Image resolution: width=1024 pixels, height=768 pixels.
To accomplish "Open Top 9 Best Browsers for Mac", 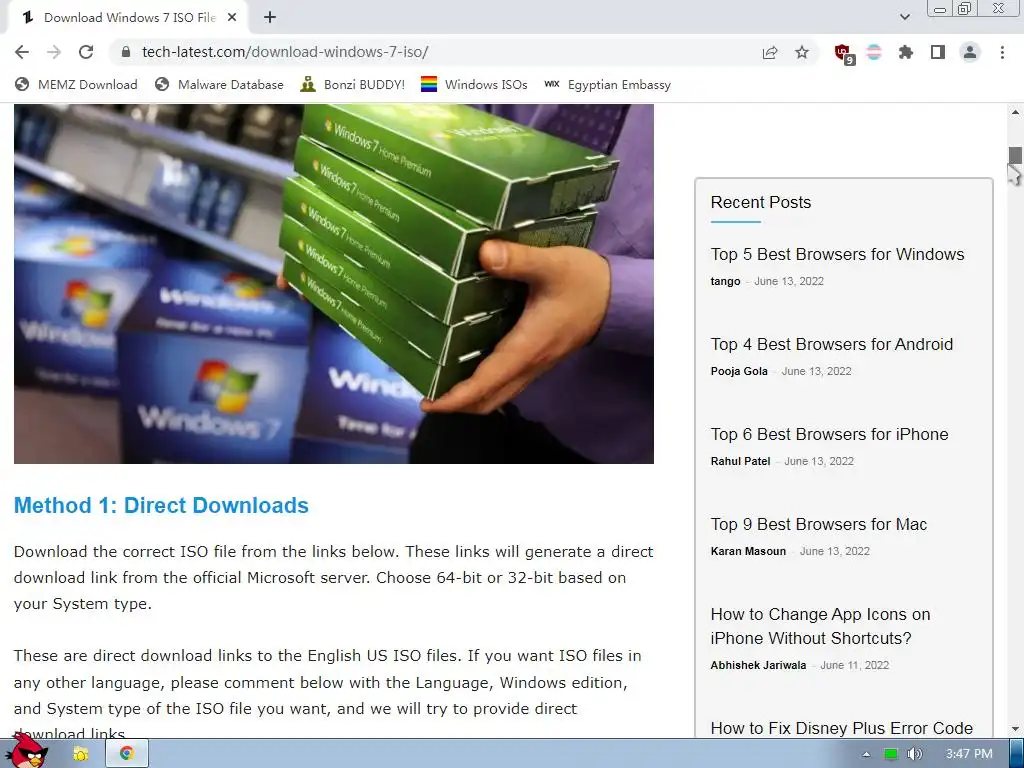I will click(x=819, y=524).
